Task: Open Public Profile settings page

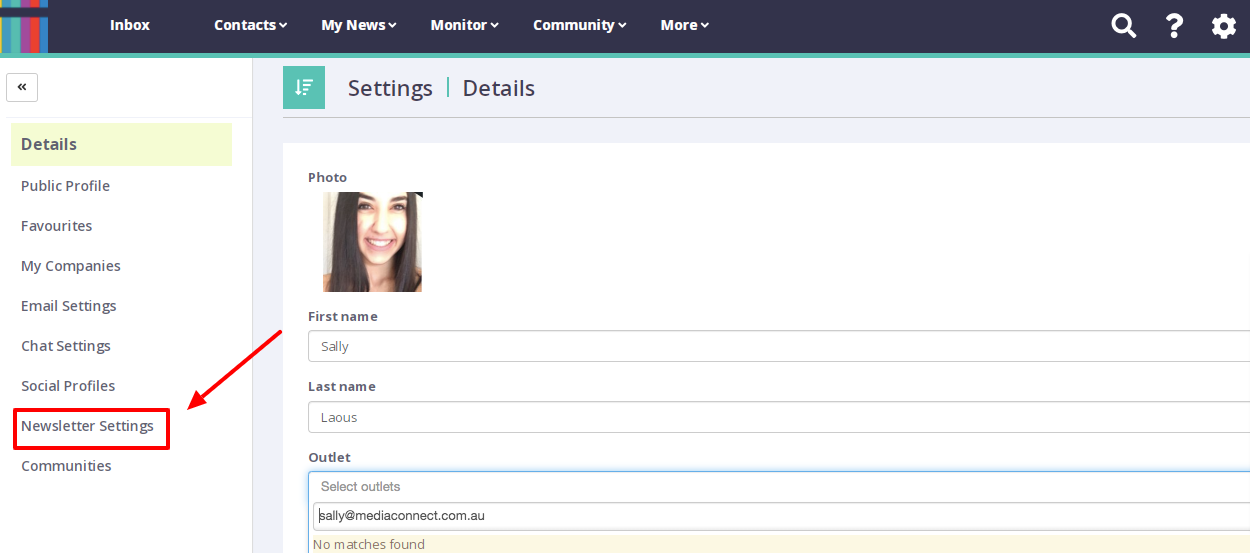Action: coord(66,186)
